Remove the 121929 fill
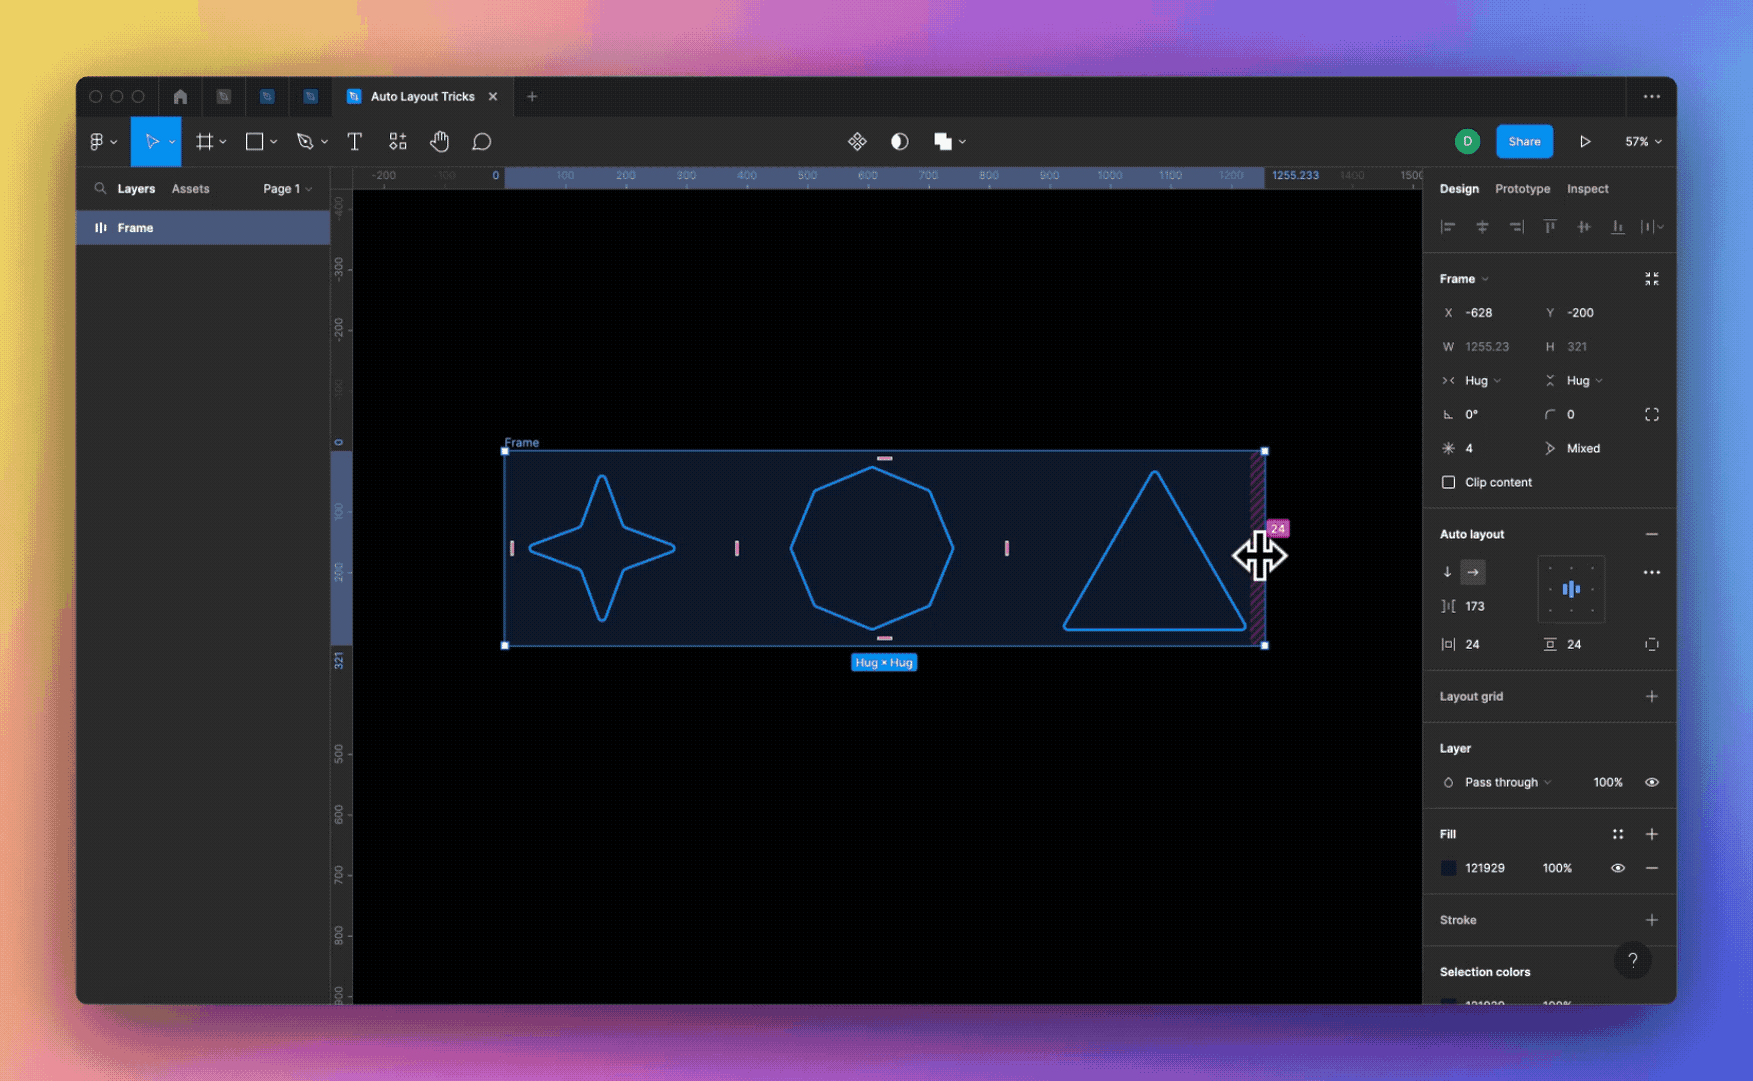 [x=1652, y=869]
